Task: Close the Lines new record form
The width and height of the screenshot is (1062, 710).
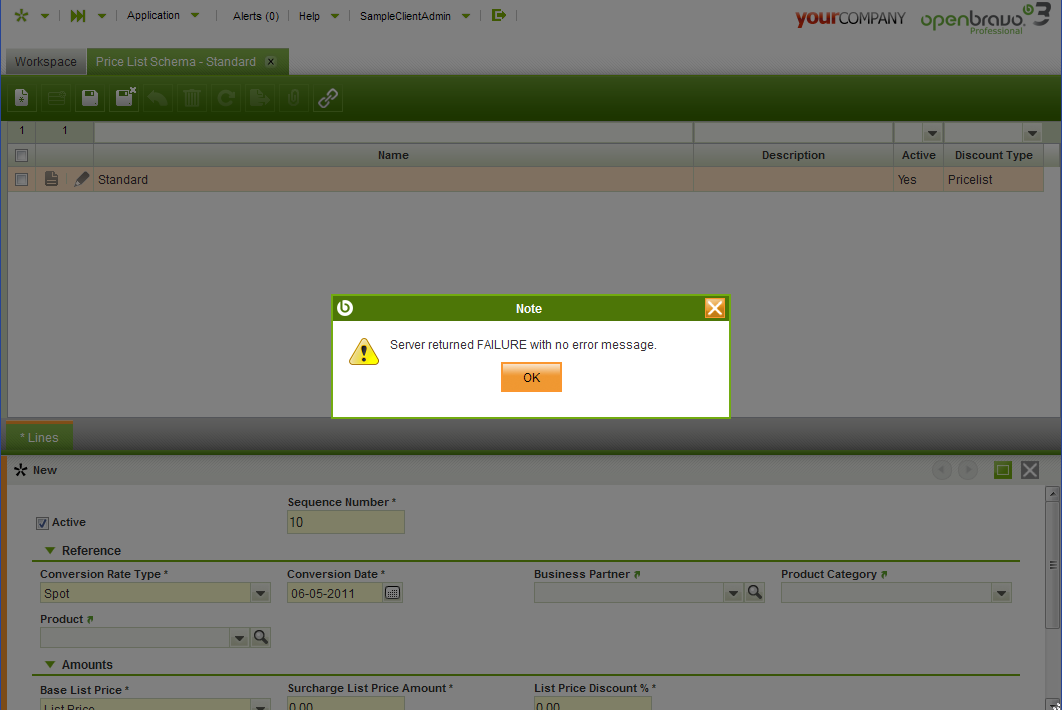Action: [1030, 469]
